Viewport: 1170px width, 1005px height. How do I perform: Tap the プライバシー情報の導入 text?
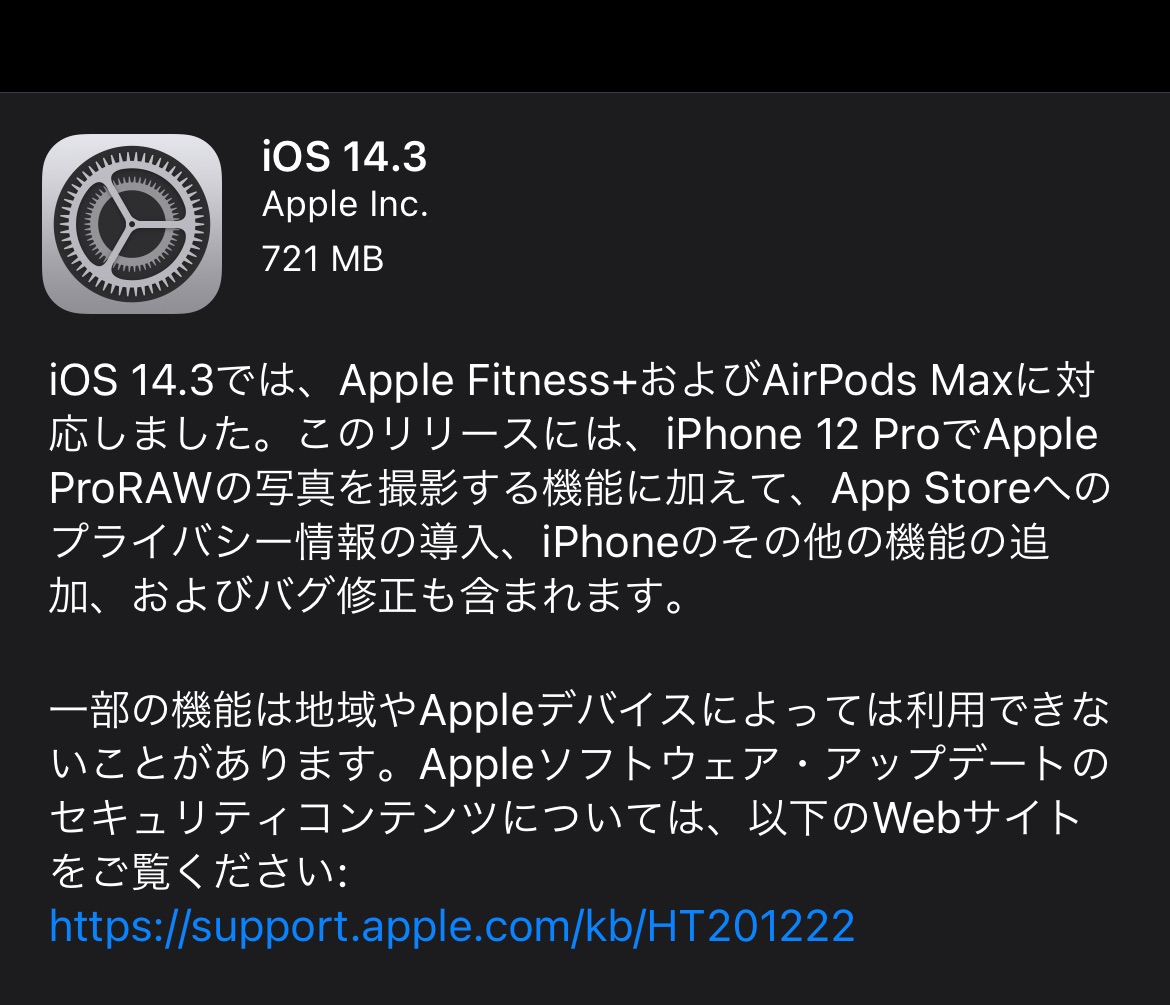tap(275, 542)
